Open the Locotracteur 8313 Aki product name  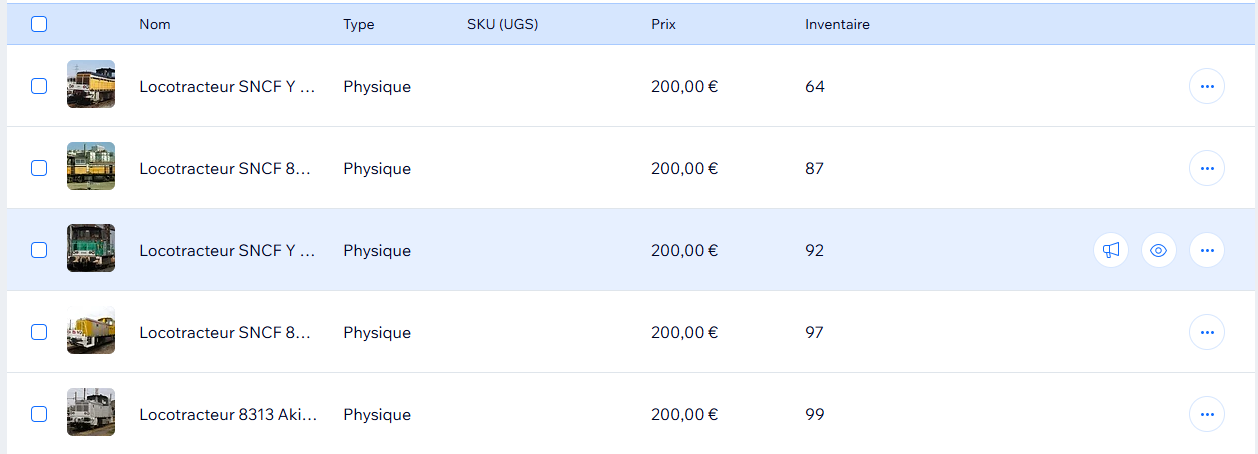coord(228,414)
